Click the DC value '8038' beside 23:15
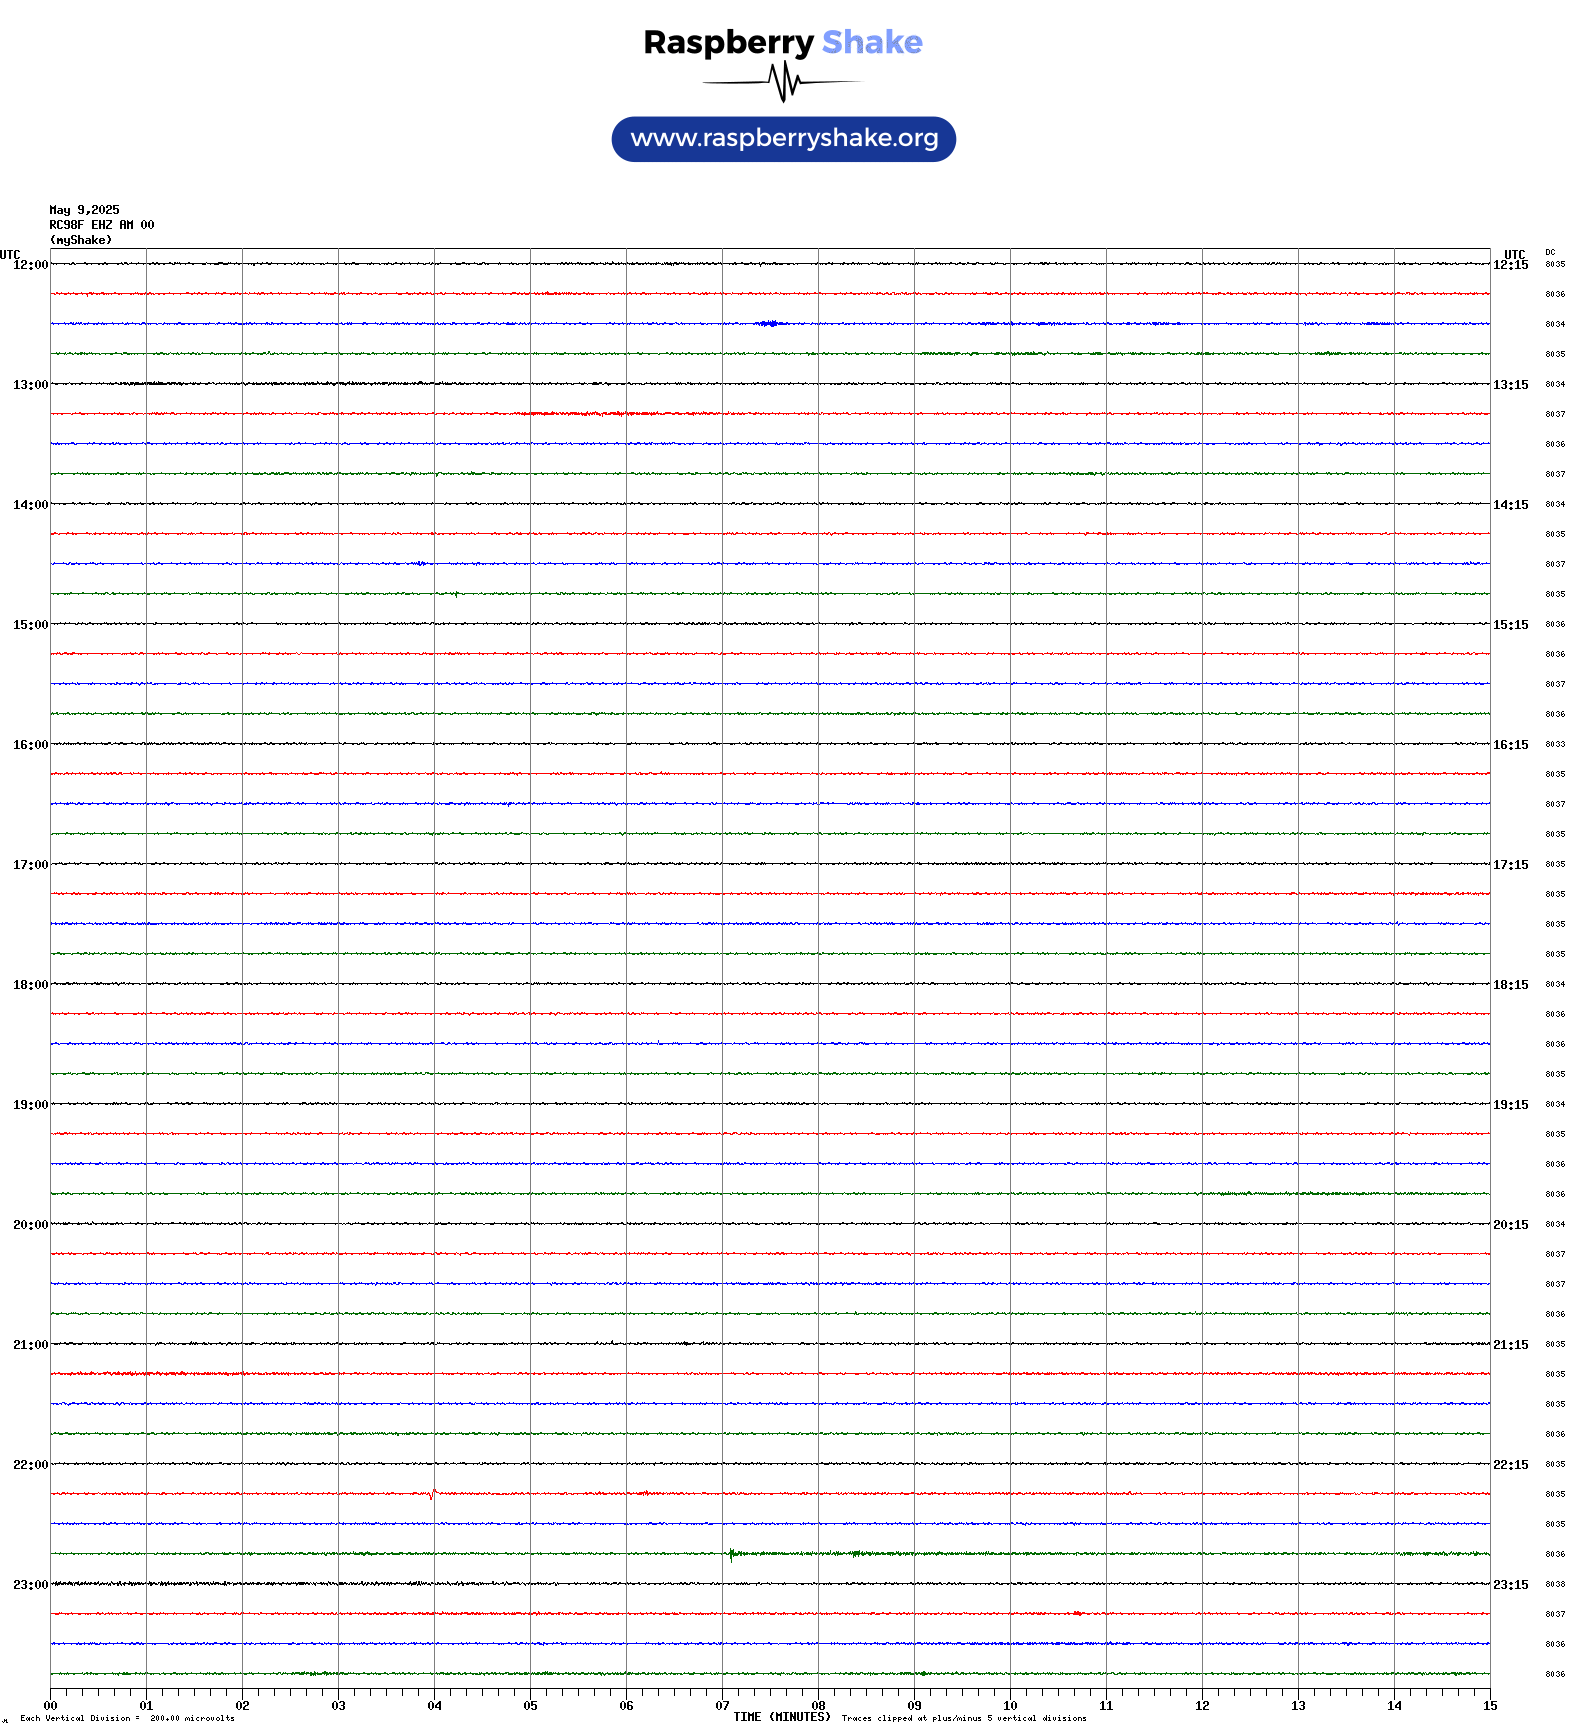 (1555, 1584)
